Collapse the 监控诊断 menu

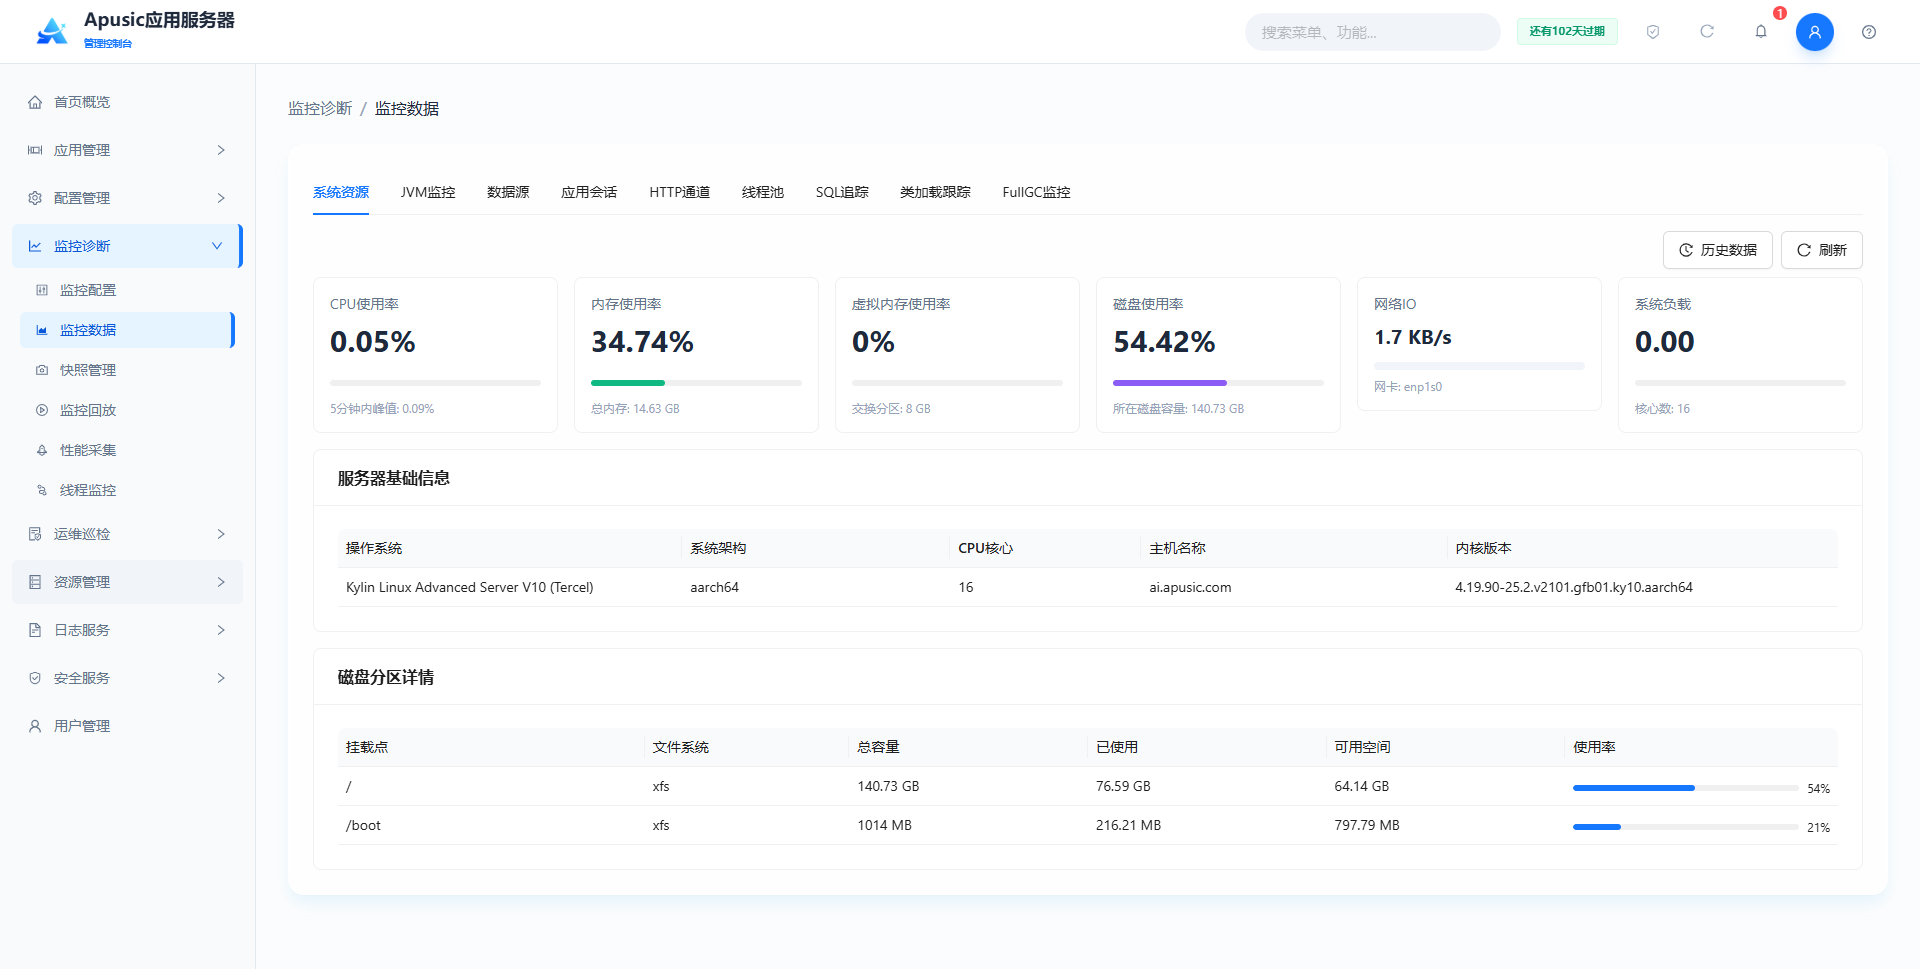coord(127,246)
